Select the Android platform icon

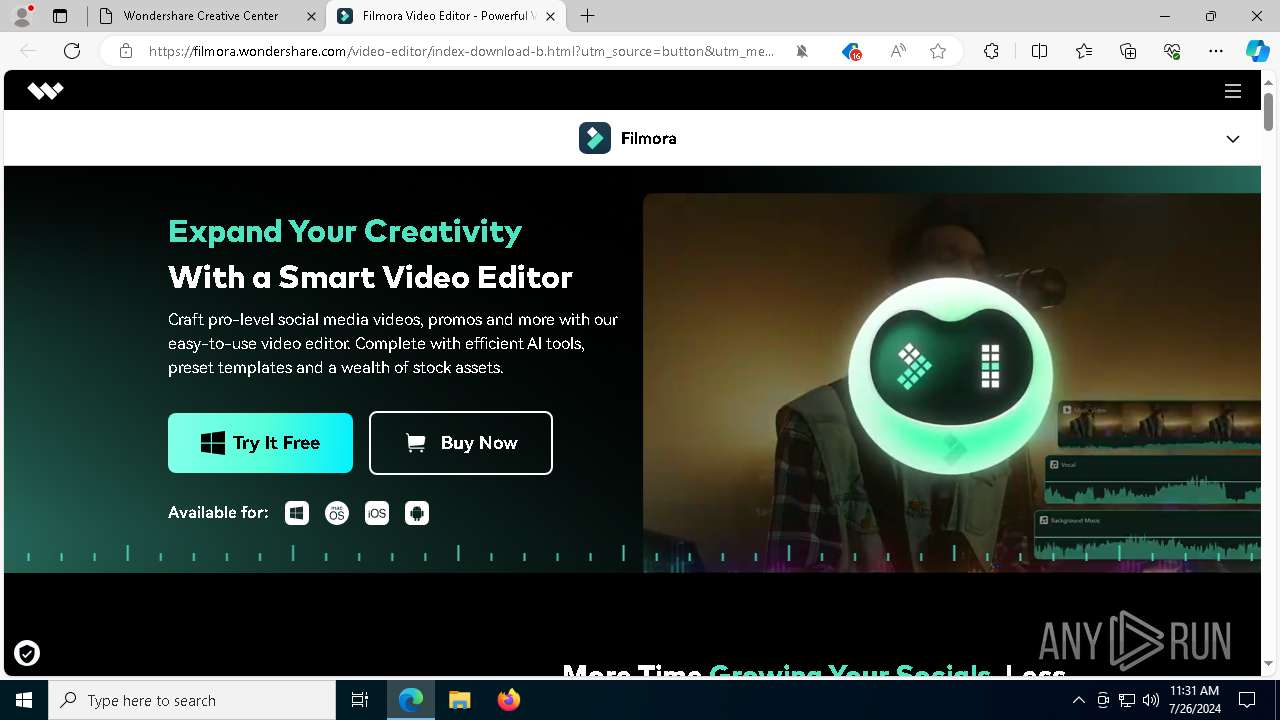coord(417,513)
